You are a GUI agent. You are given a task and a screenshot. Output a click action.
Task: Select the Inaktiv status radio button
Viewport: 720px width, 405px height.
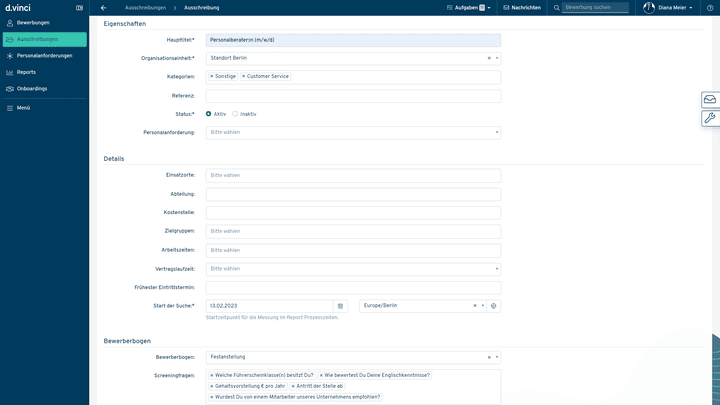(235, 114)
